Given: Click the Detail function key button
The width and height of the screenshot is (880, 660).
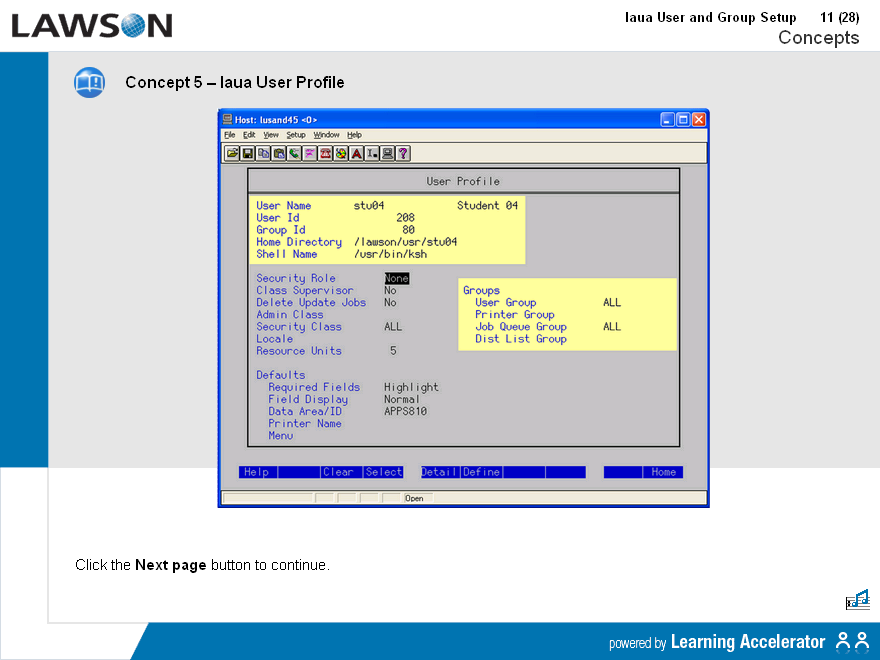Looking at the screenshot, I should [x=441, y=472].
